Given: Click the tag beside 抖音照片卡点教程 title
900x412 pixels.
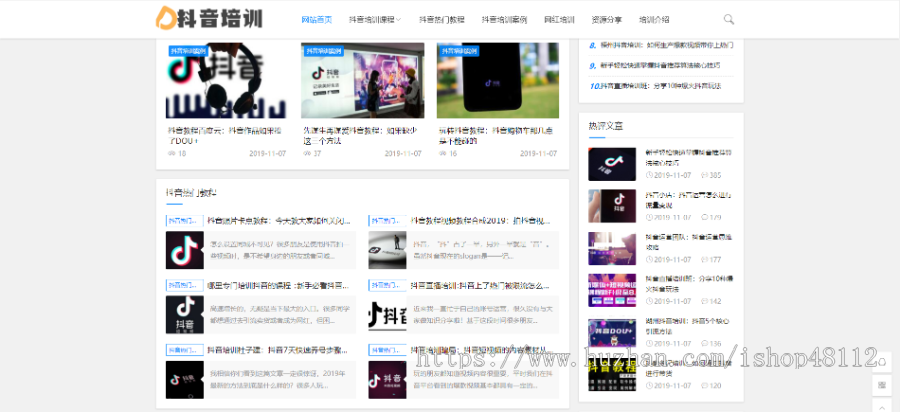Looking at the screenshot, I should point(184,220).
